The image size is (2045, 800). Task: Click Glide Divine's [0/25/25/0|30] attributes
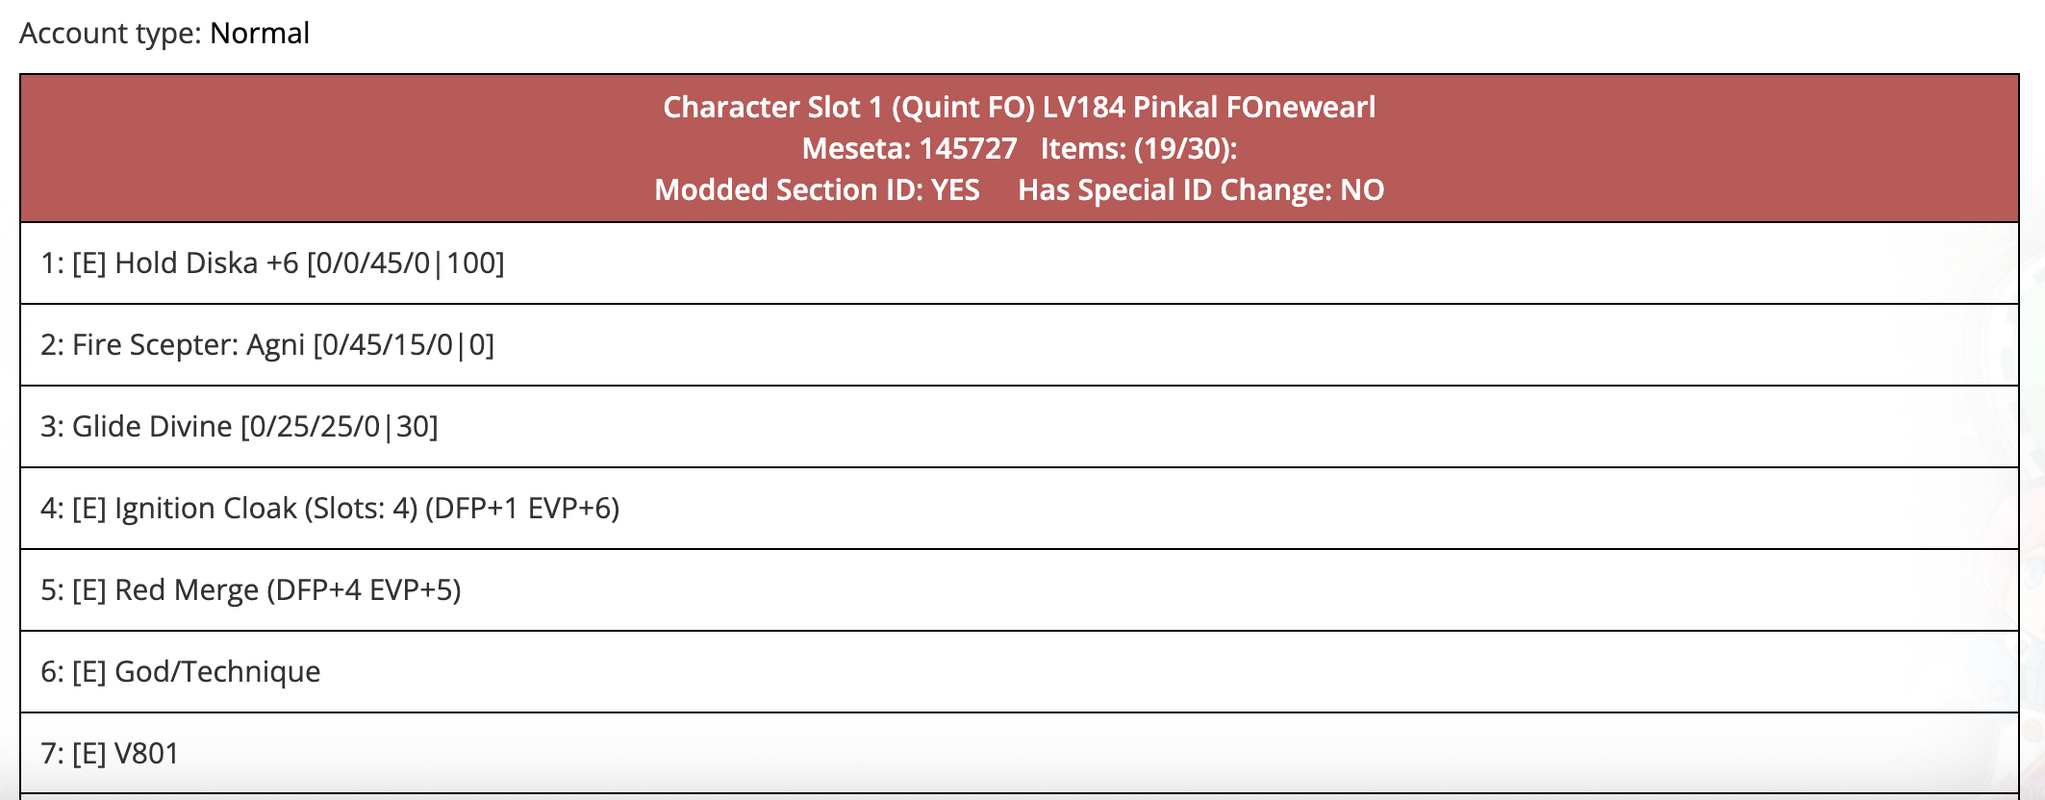(339, 427)
